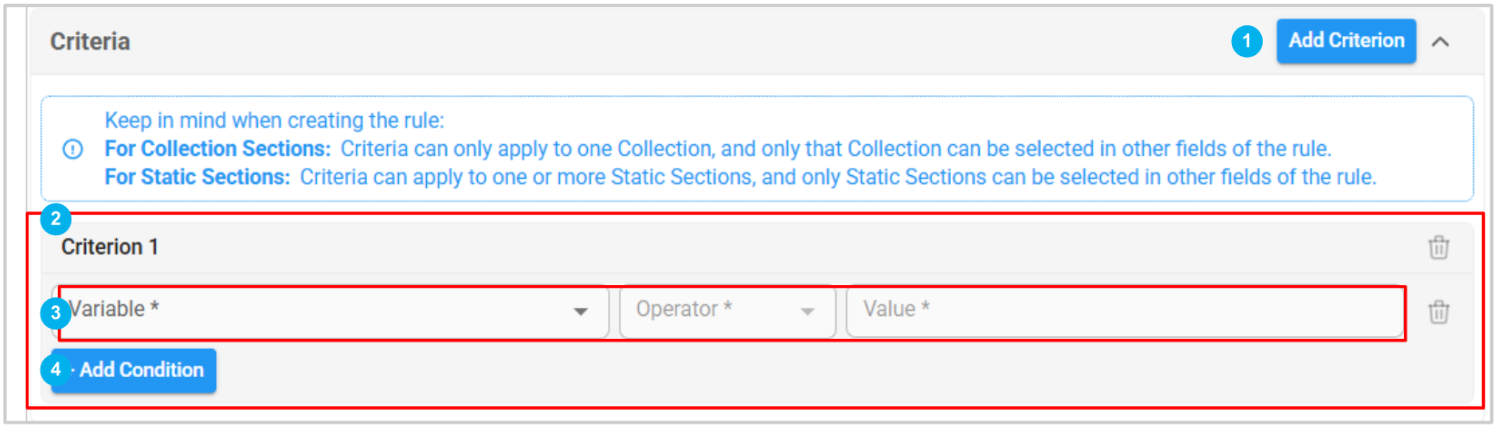Focus the Value input field
Screen dimensions: 1497x427
1124,311
